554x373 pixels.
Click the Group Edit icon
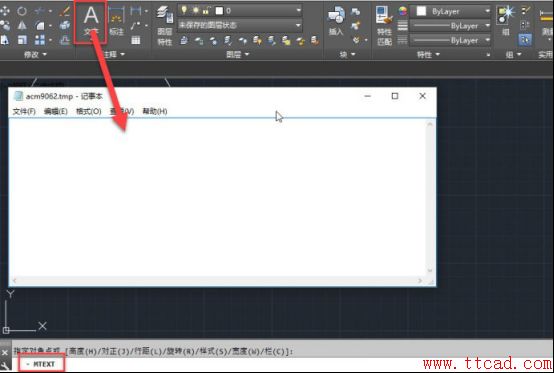pyautogui.click(x=526, y=25)
